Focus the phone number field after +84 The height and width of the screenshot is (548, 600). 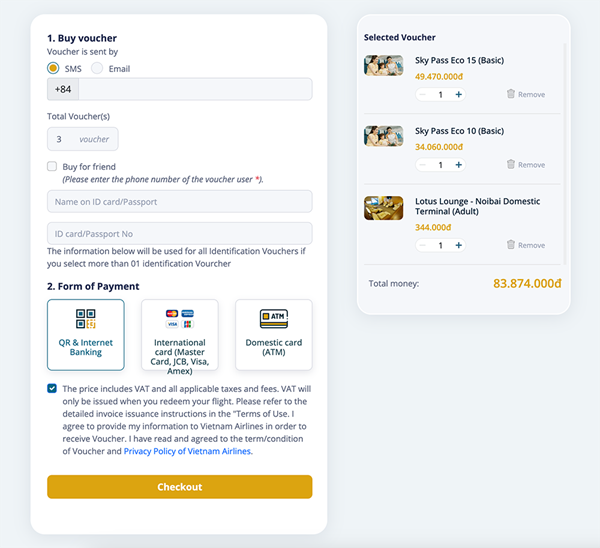195,89
